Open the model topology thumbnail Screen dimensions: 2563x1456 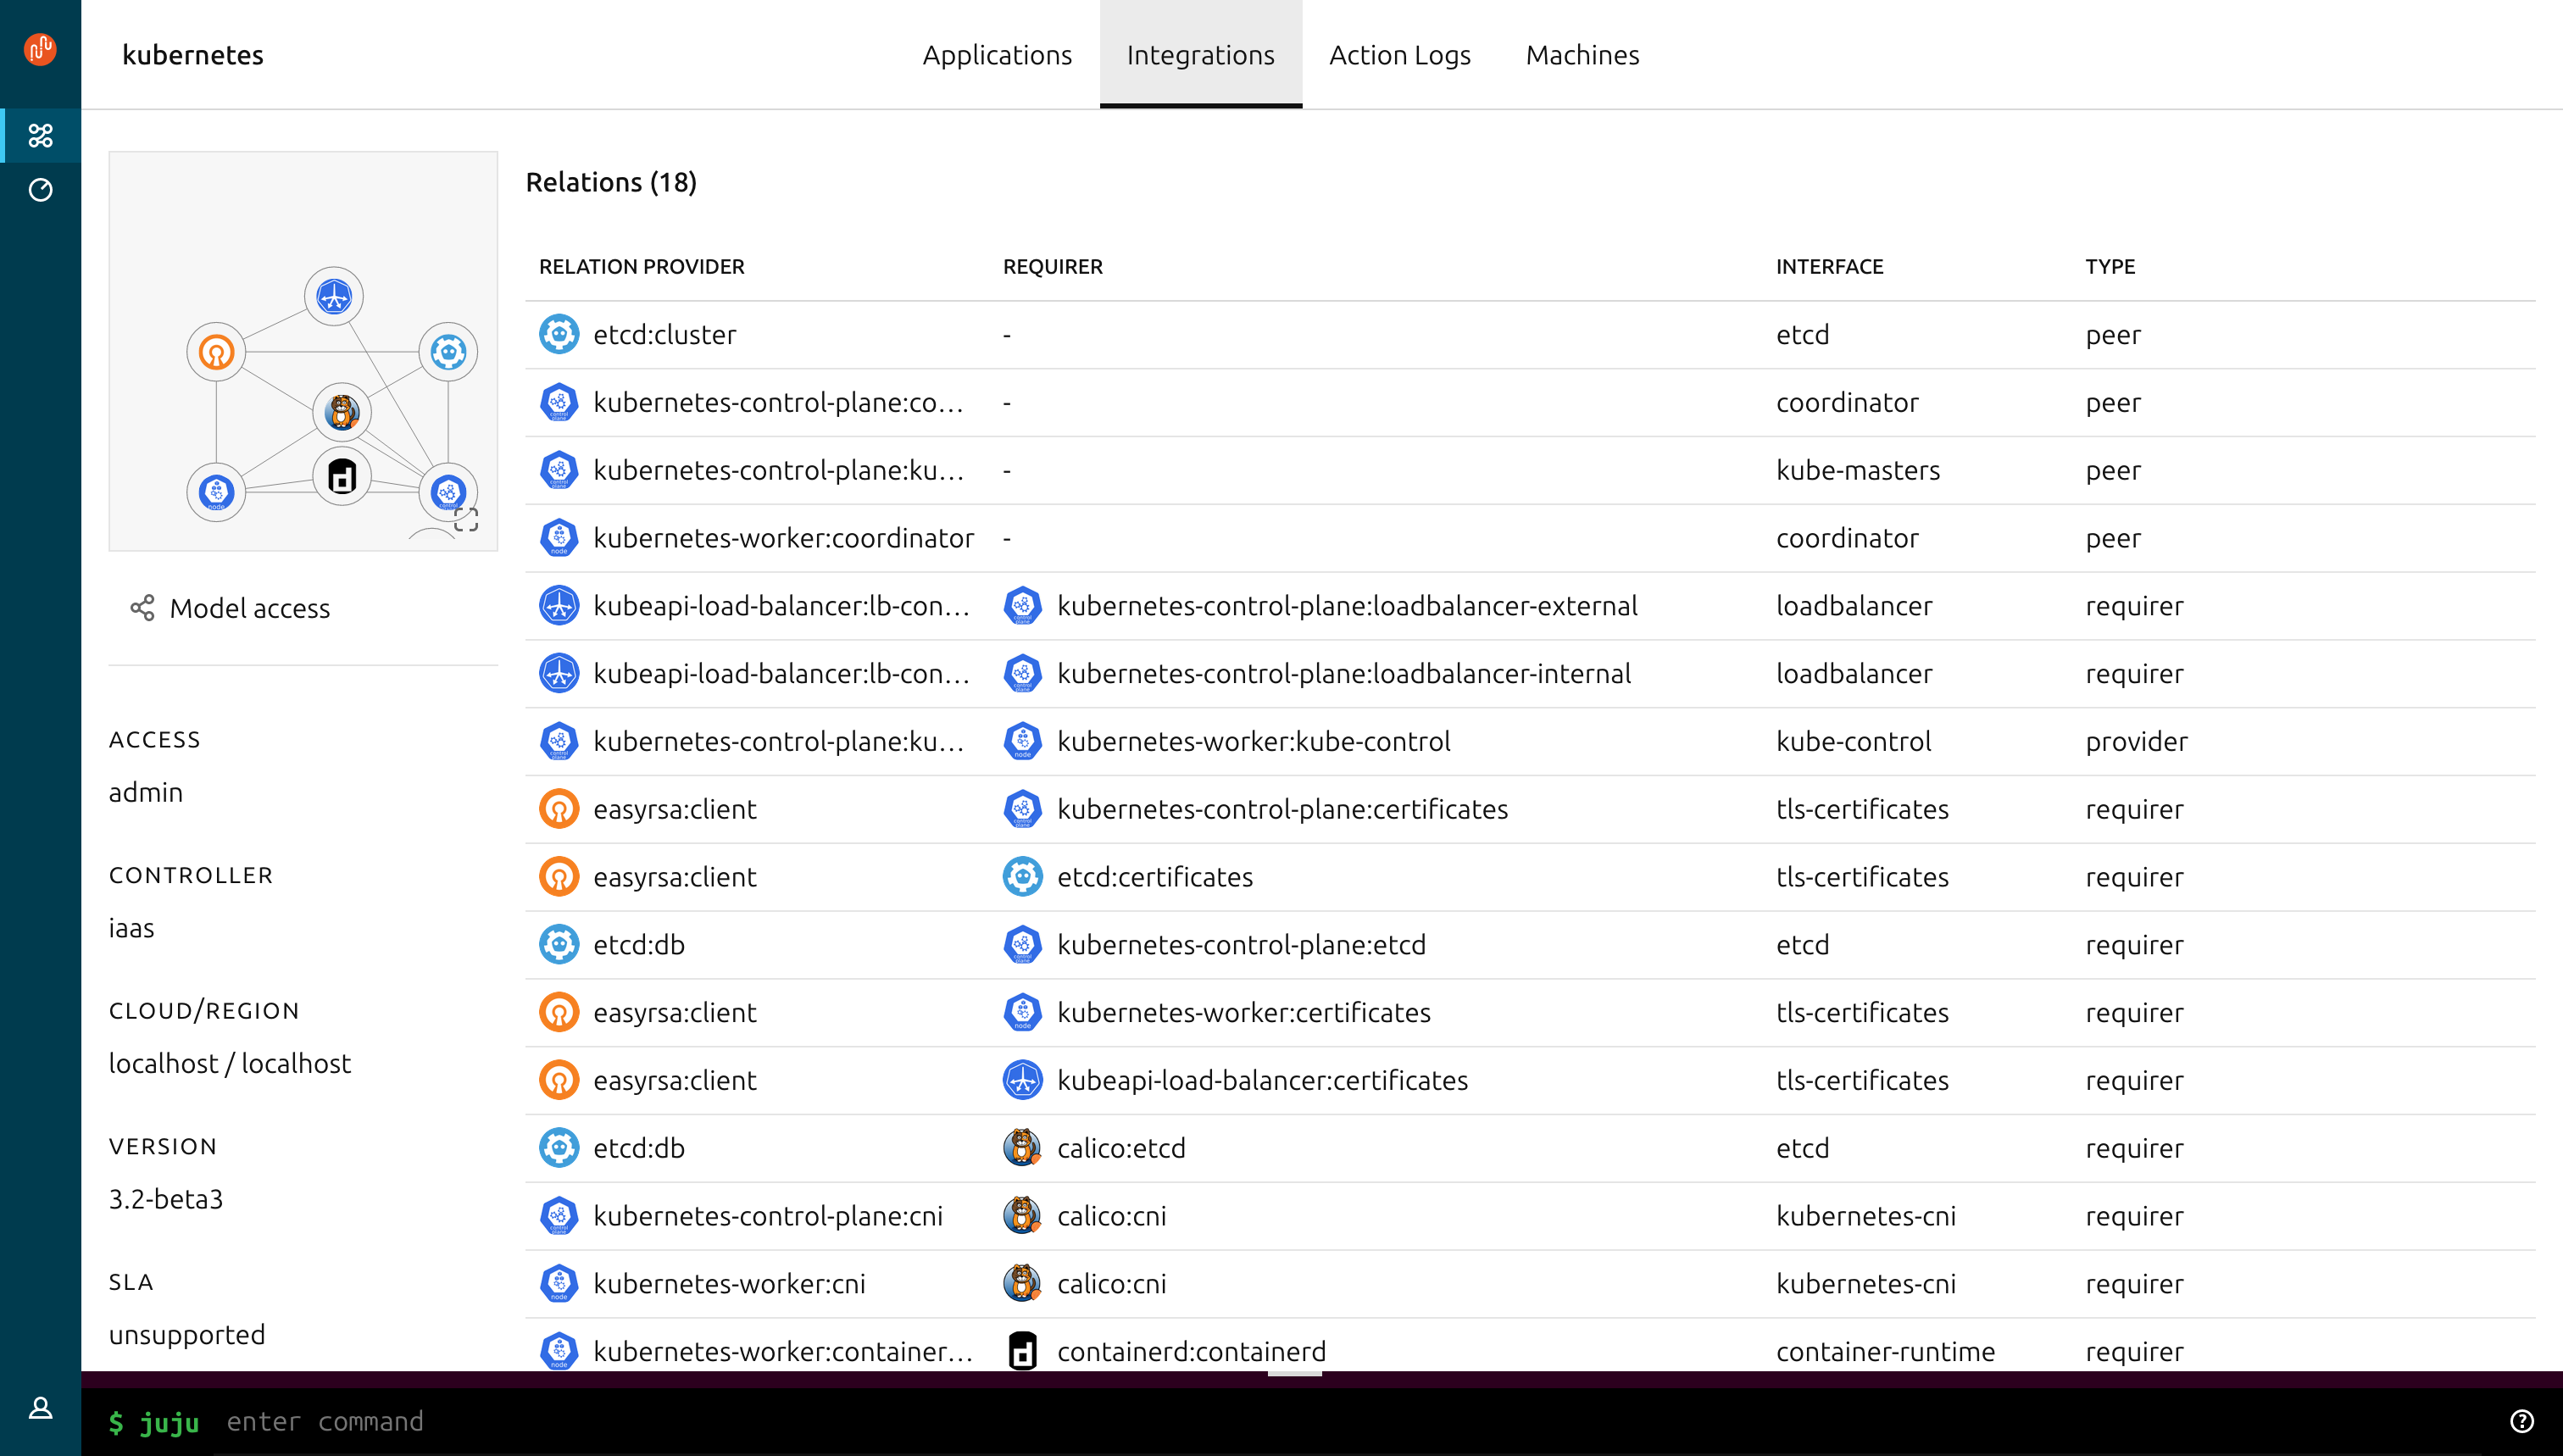click(303, 351)
